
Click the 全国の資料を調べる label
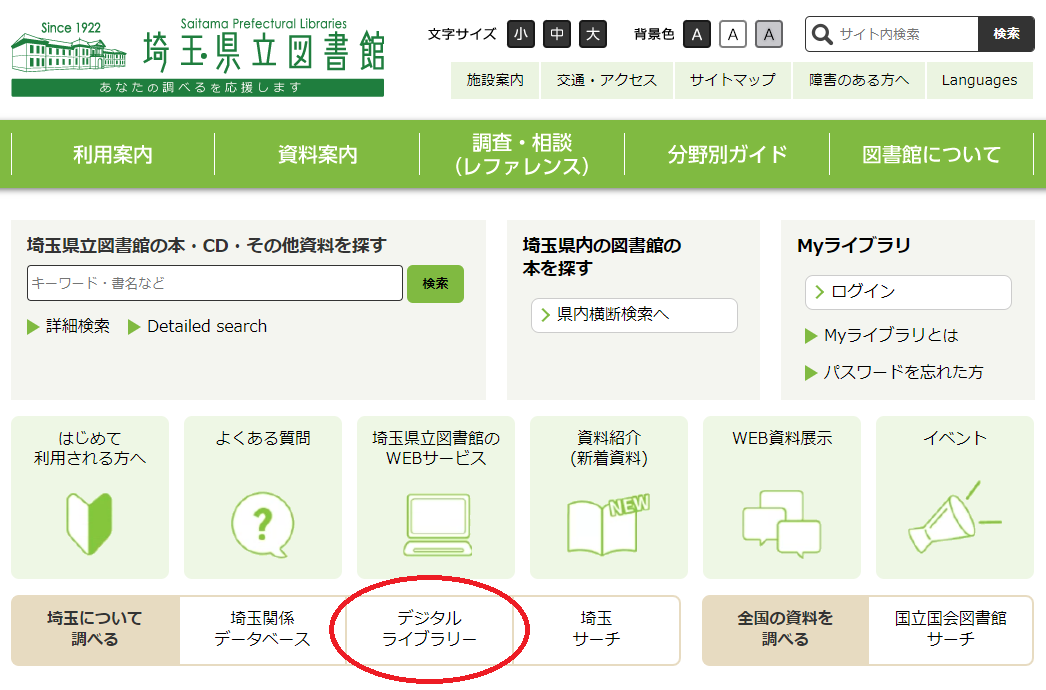coord(785,629)
